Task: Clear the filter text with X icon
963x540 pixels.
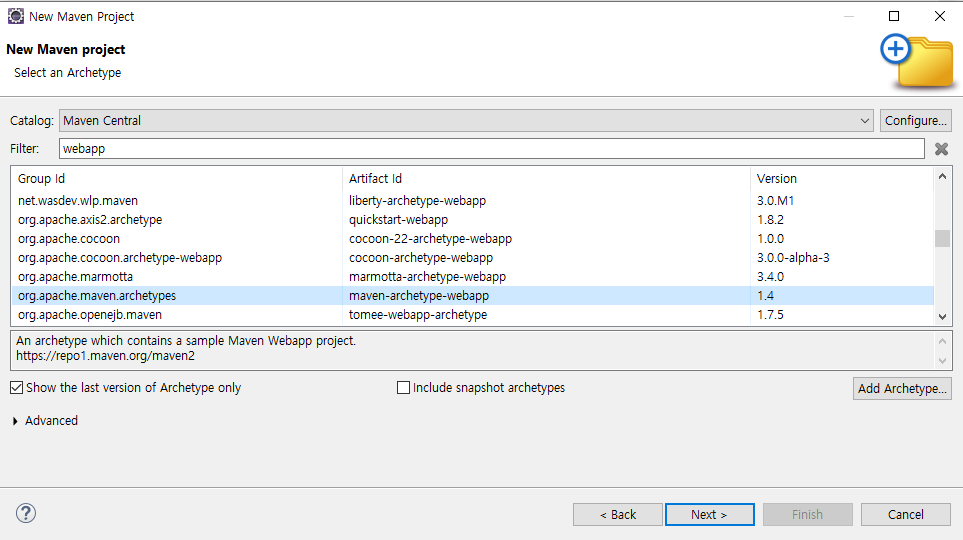Action: [x=941, y=149]
